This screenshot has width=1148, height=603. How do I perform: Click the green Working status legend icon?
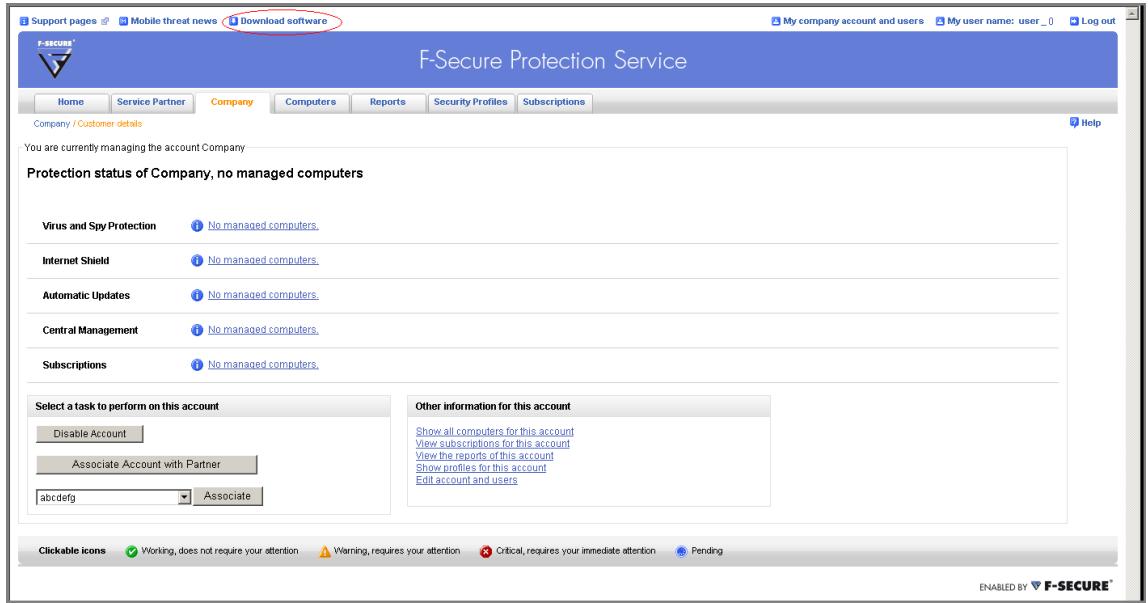(x=132, y=552)
